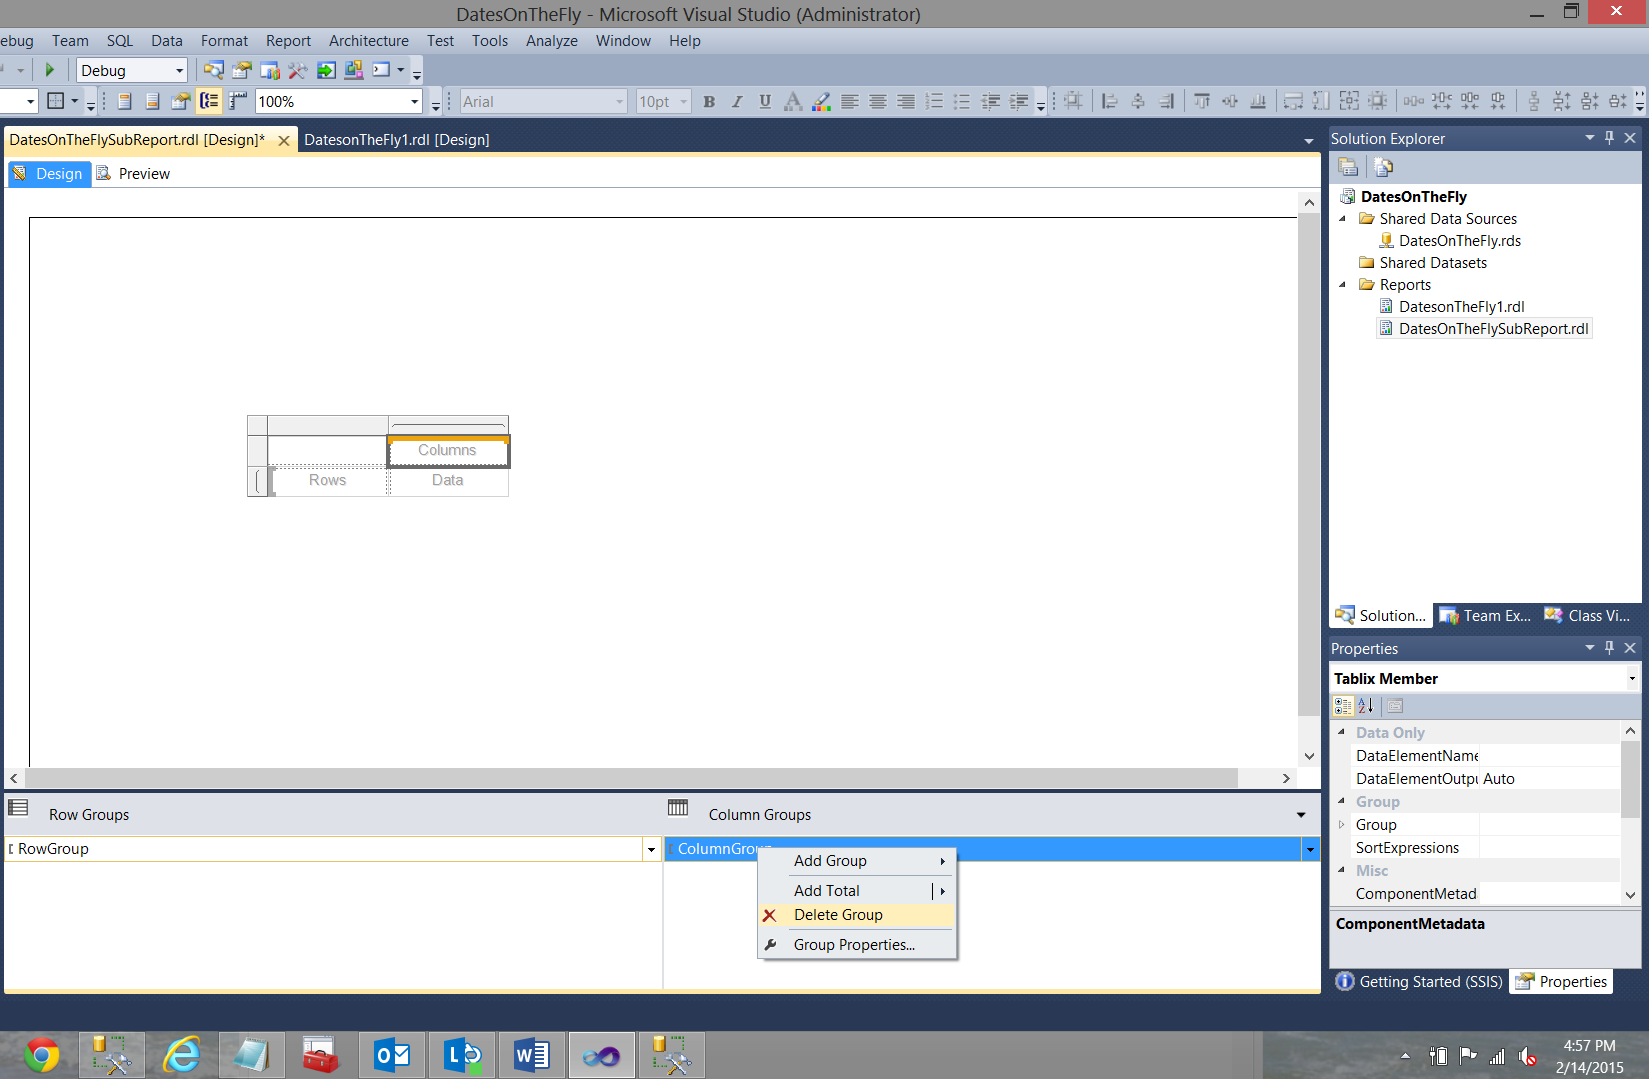
Task: Open the Add Total submenu
Action: pyautogui.click(x=856, y=891)
